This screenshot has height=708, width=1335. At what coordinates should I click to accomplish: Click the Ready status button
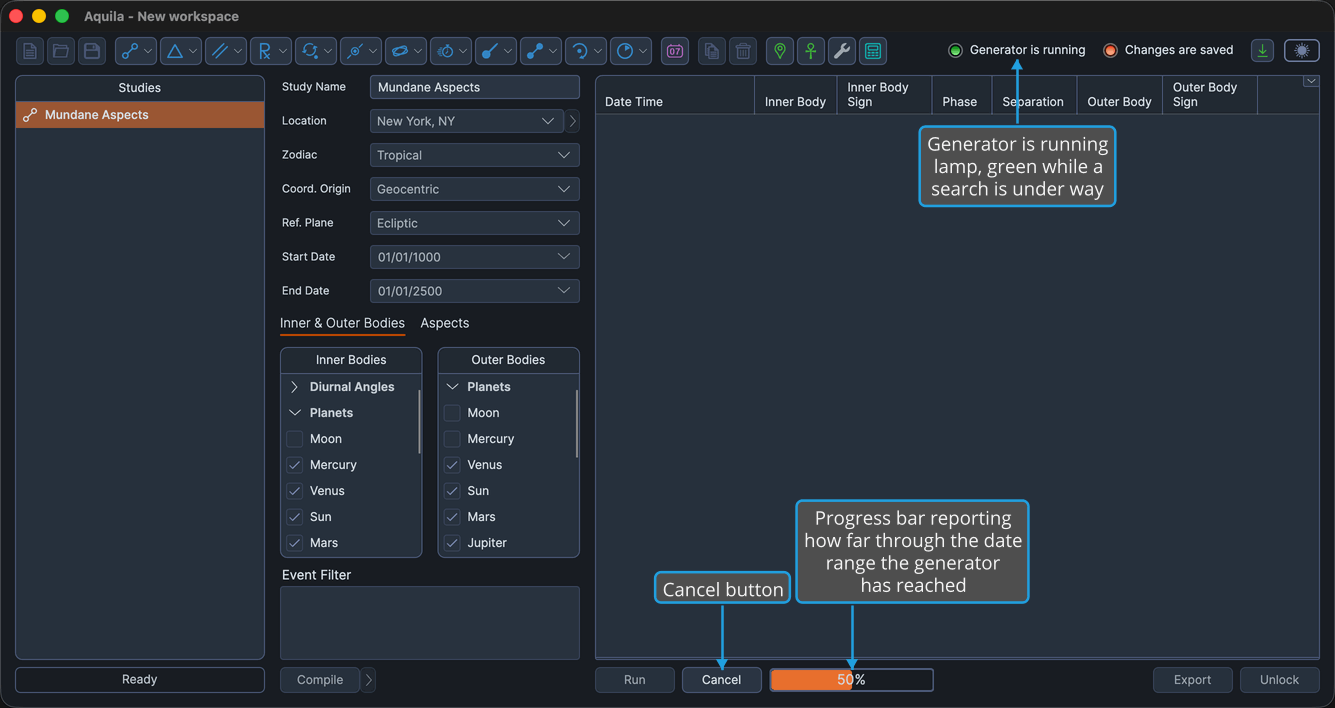pyautogui.click(x=140, y=680)
